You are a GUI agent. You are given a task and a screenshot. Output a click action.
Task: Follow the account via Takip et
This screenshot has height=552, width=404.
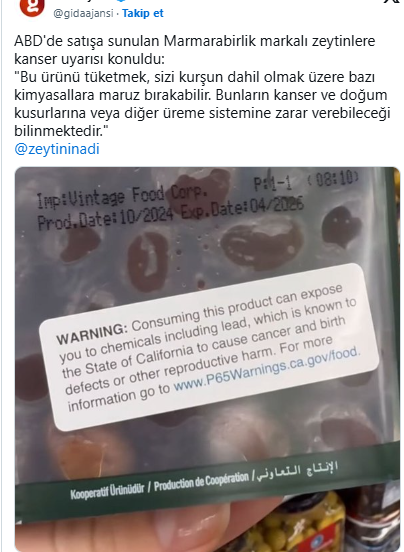point(143,13)
